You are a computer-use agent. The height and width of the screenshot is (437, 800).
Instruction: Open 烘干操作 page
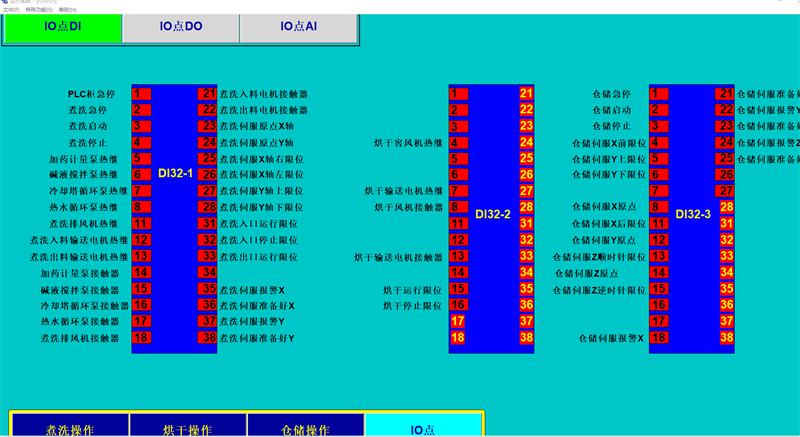point(188,428)
